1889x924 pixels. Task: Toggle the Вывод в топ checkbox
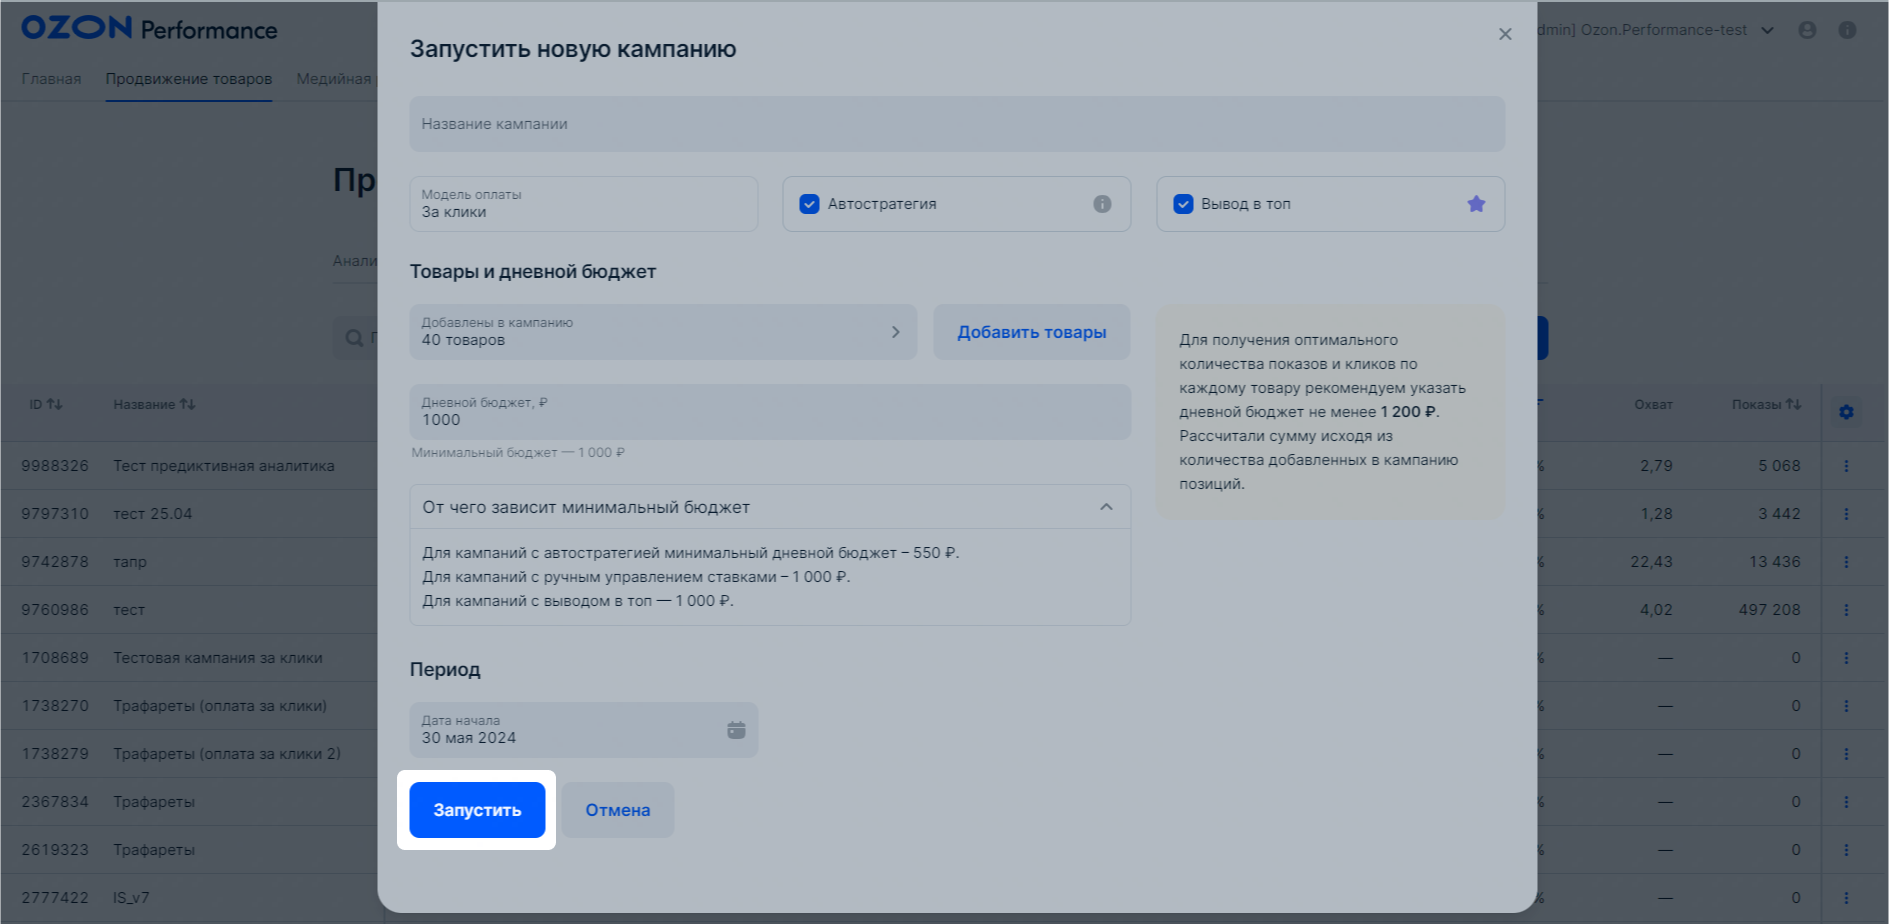(1183, 204)
